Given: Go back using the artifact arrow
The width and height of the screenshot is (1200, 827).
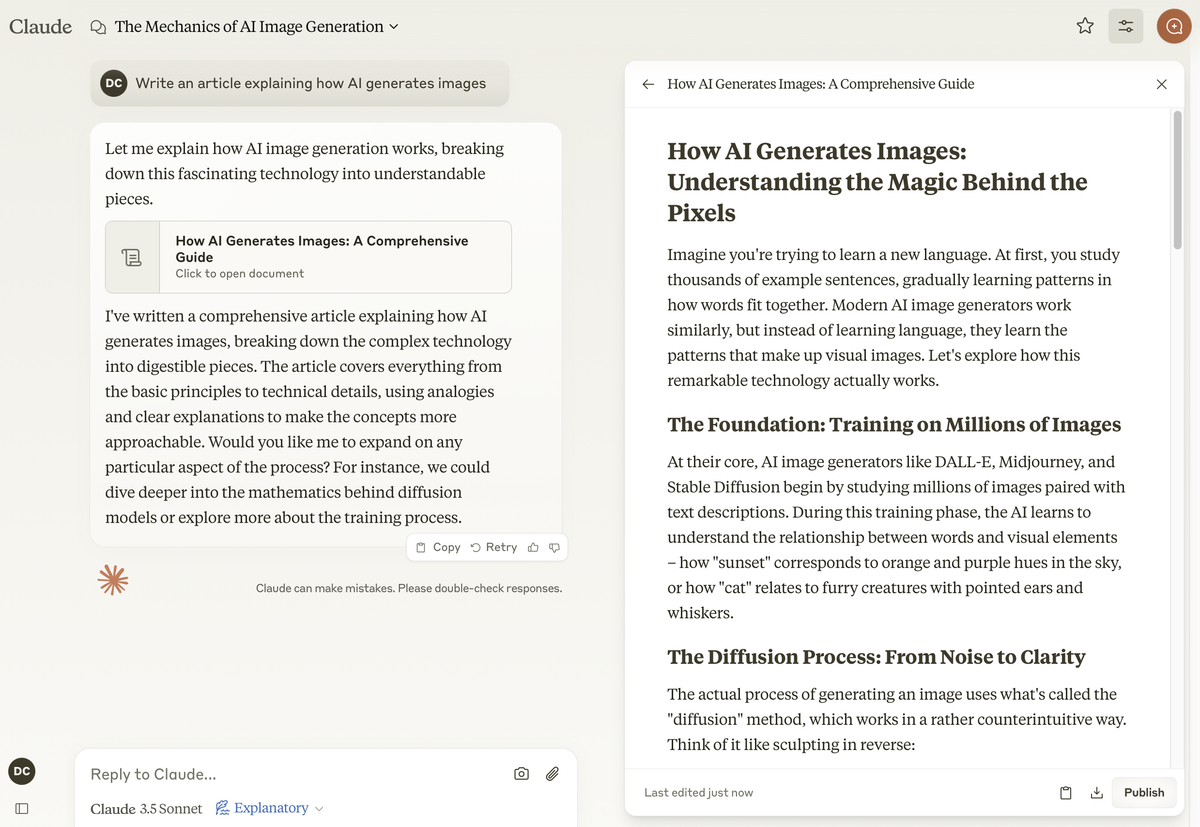Looking at the screenshot, I should [648, 85].
